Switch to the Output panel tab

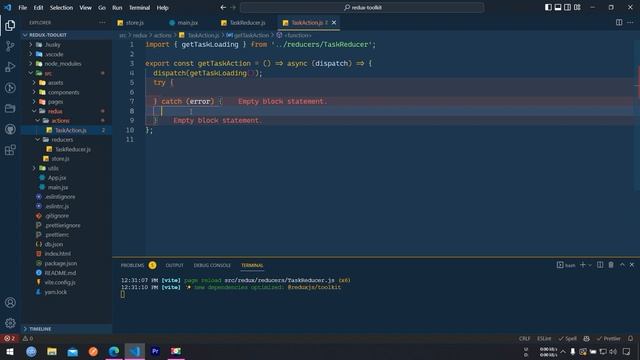174,265
